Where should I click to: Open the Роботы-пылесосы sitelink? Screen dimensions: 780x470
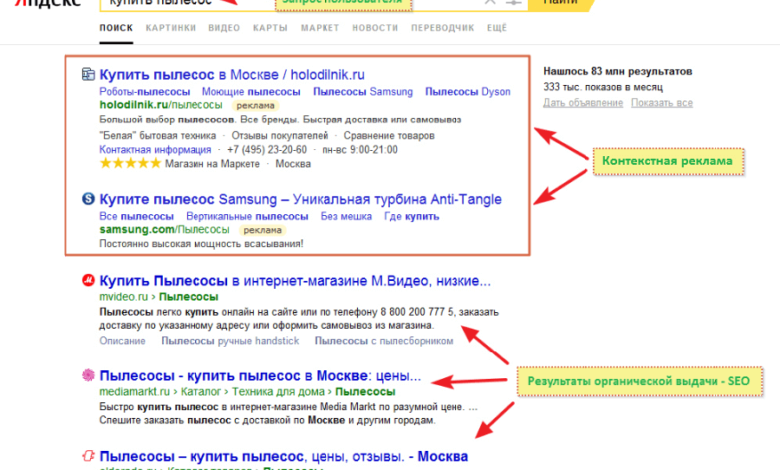pyautogui.click(x=145, y=92)
